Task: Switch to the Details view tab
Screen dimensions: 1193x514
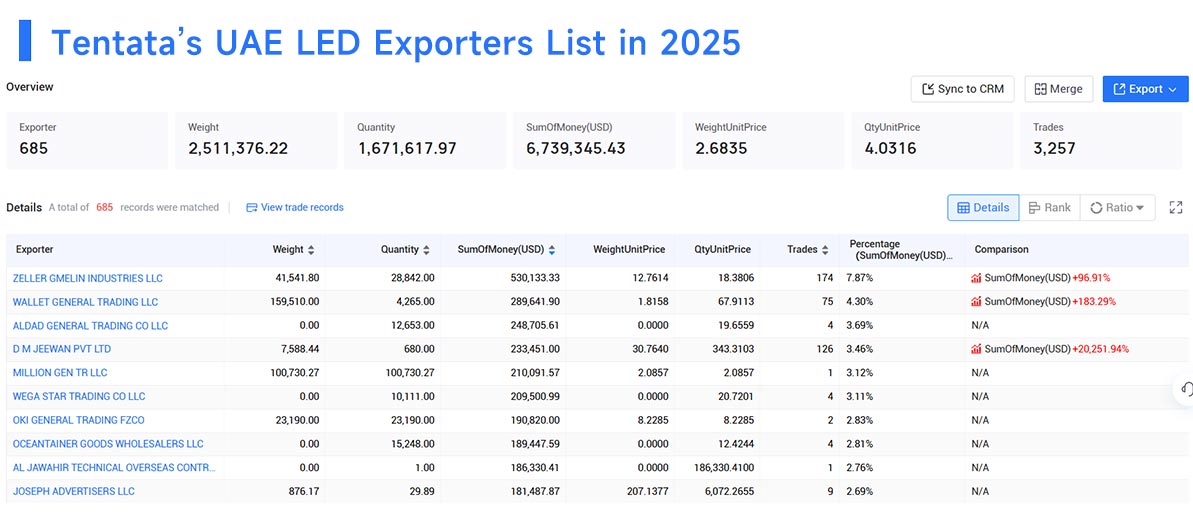Action: [x=983, y=208]
